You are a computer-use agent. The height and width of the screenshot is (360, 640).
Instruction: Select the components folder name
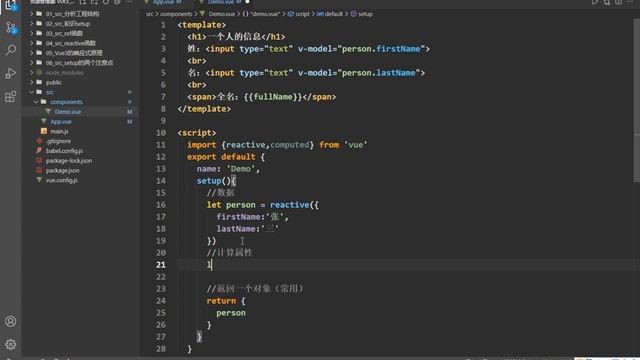tap(67, 102)
